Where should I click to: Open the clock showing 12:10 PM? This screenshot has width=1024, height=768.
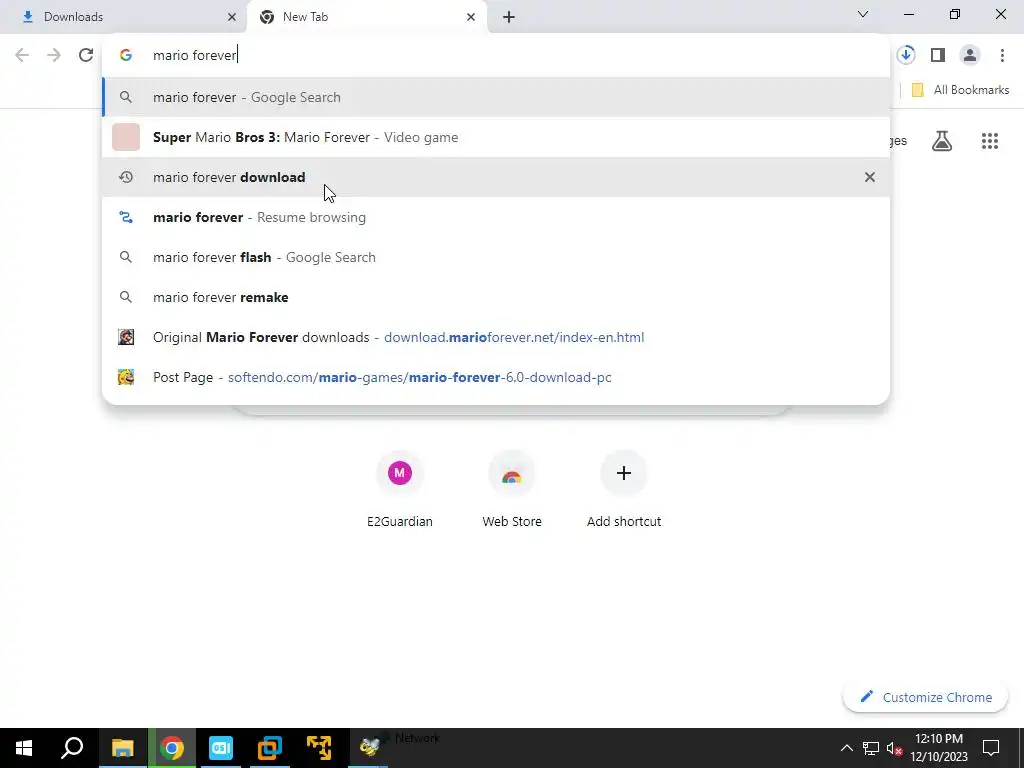tap(939, 748)
